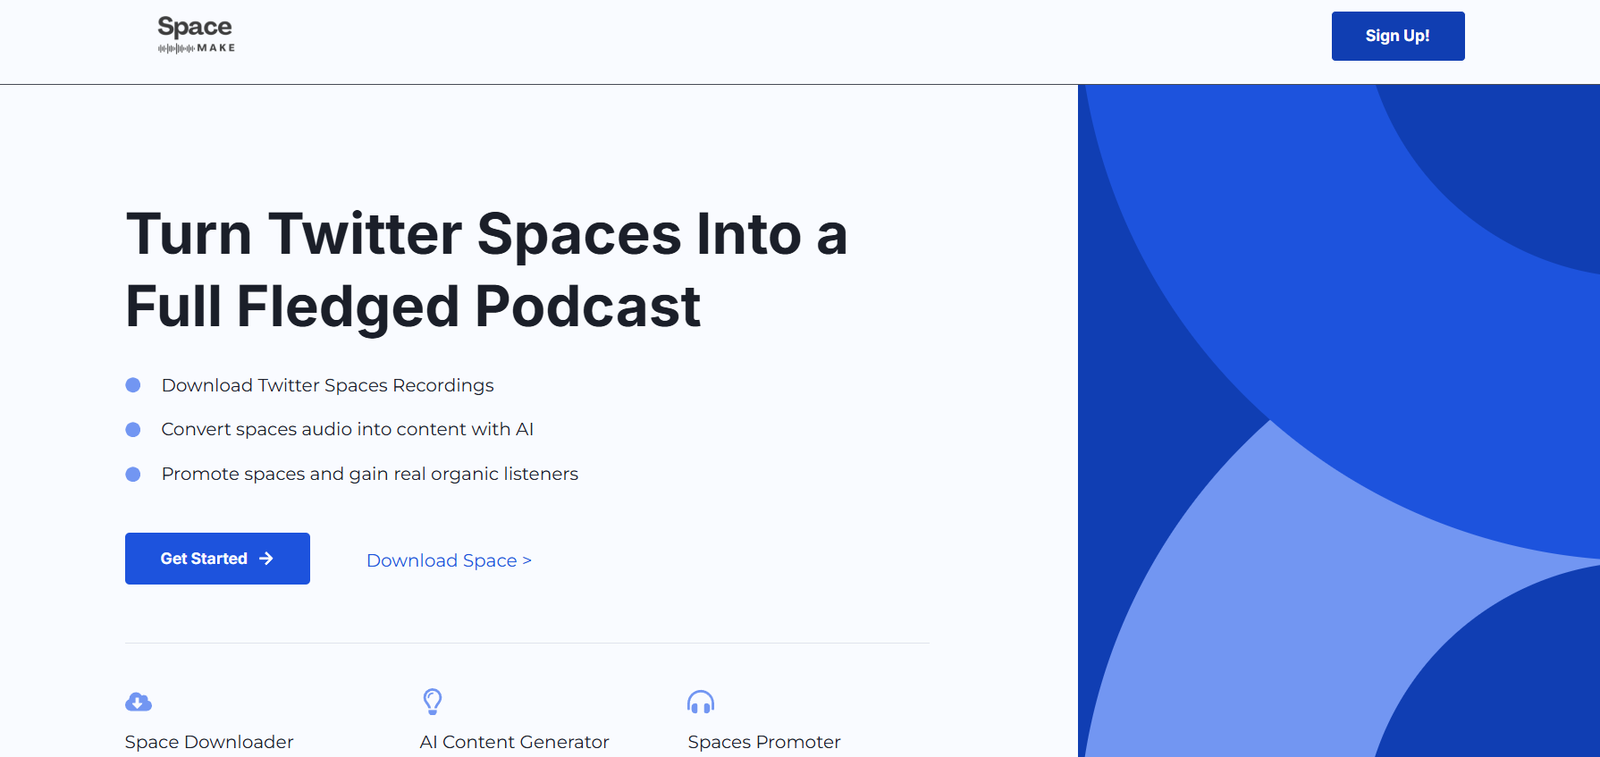
Task: Select the Space Downloader label
Action: point(209,742)
